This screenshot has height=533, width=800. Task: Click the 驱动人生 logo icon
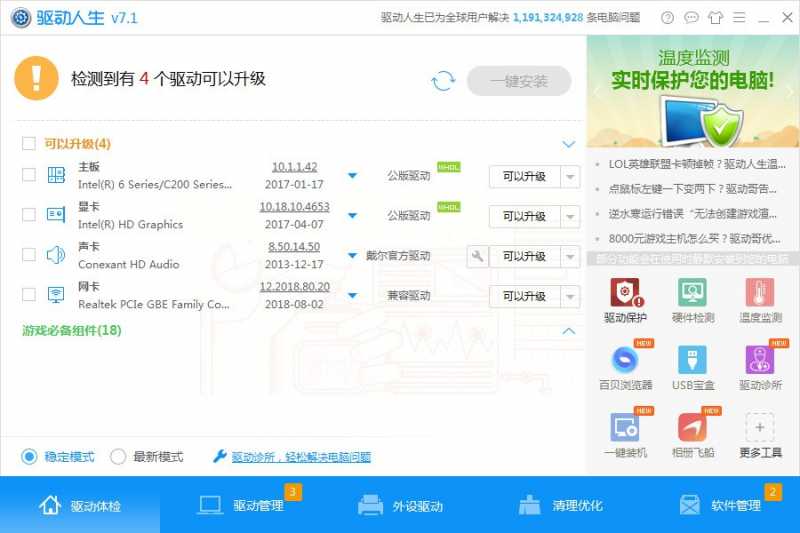point(21,18)
